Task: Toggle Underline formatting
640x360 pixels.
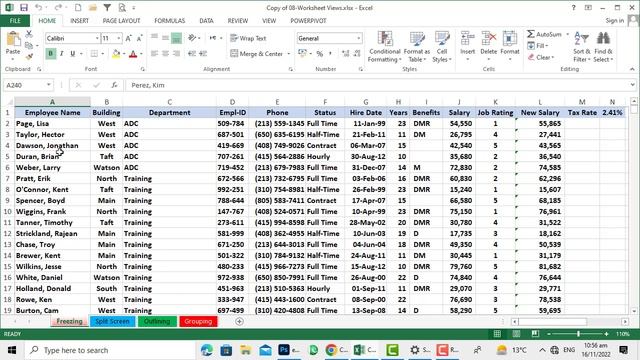Action: 73,53
